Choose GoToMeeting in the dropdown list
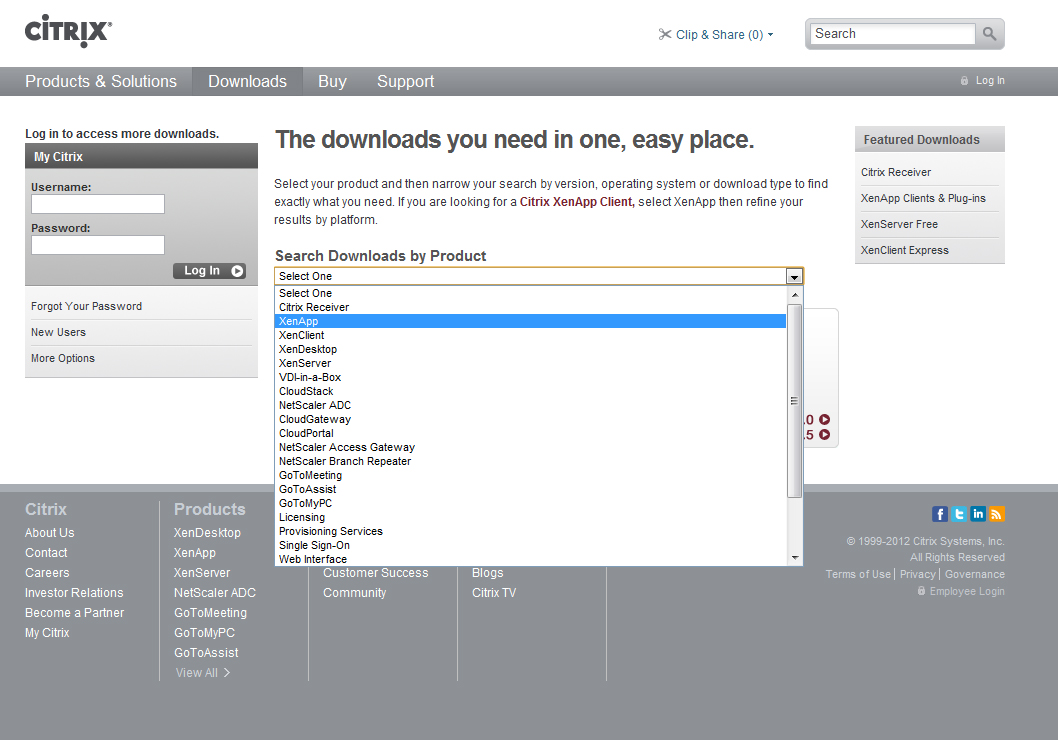This screenshot has height=740, width=1058. [x=531, y=476]
